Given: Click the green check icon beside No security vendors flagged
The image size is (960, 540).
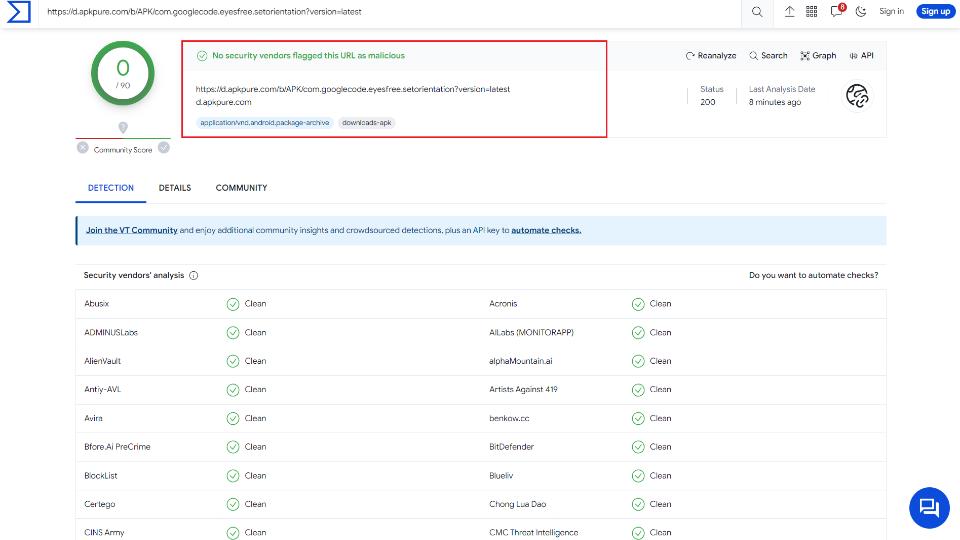Looking at the screenshot, I should tap(201, 56).
